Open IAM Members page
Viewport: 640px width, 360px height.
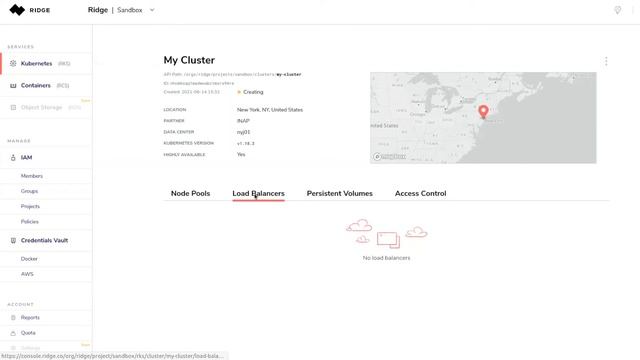click(32, 176)
